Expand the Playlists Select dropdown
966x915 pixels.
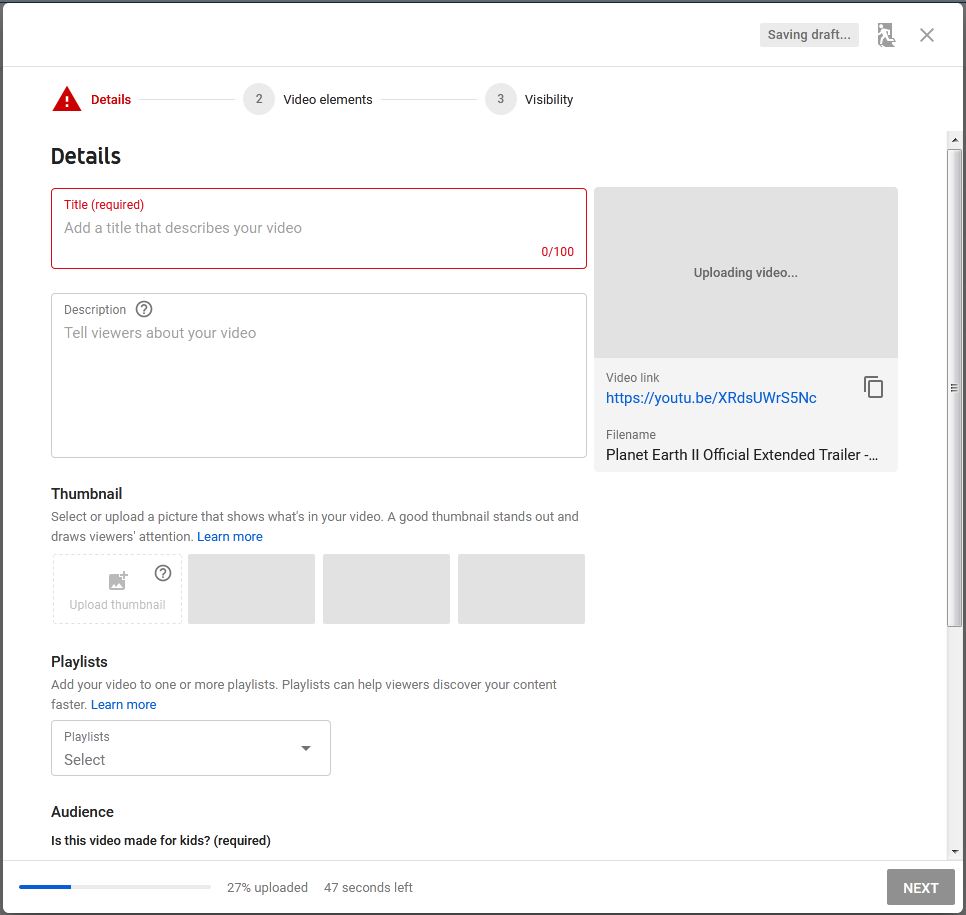(191, 748)
